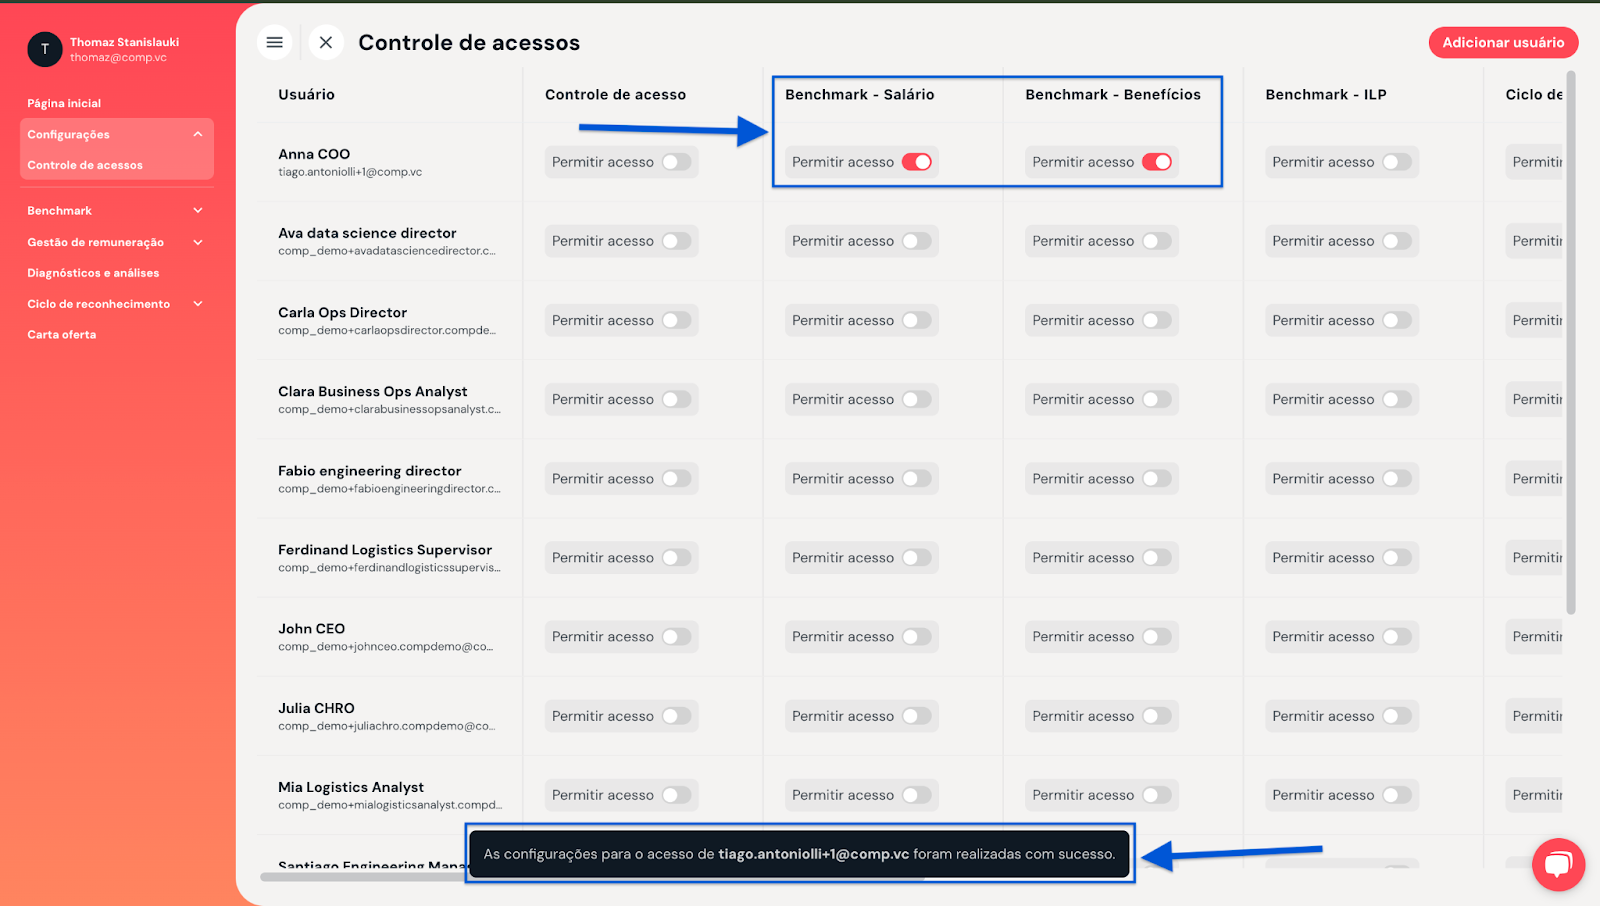Enable Clara Business Ops Analyst Controle de acesso
The image size is (1600, 906).
point(677,399)
